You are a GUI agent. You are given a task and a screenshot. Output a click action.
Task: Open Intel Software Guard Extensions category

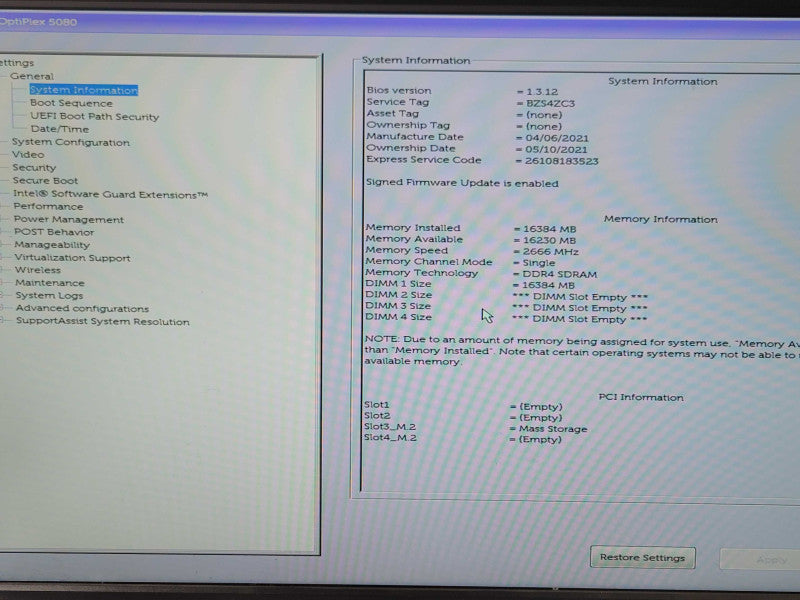[110, 194]
